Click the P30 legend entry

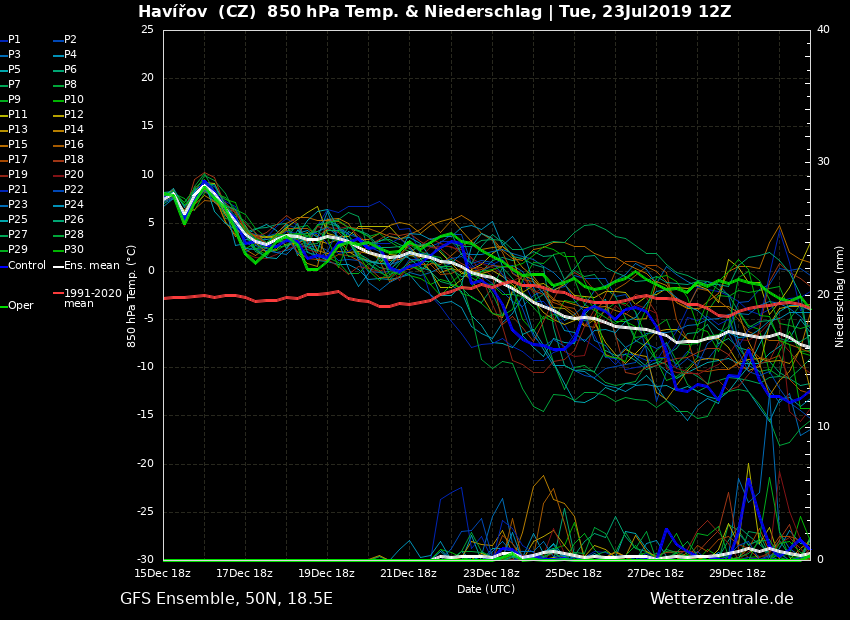pos(73,250)
